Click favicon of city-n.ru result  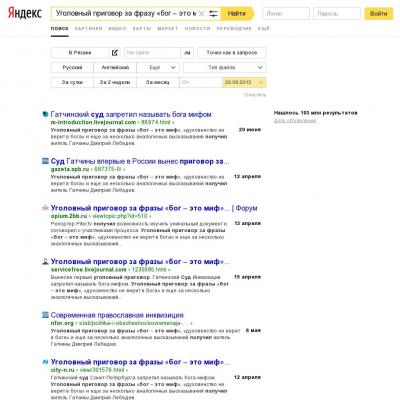point(45,362)
